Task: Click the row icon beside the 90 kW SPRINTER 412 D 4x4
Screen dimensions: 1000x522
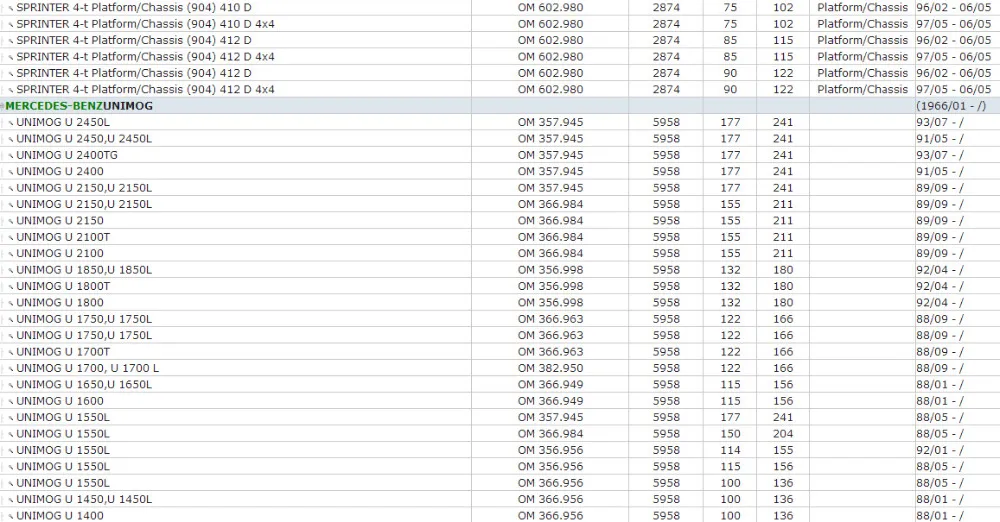Action: click(11, 90)
